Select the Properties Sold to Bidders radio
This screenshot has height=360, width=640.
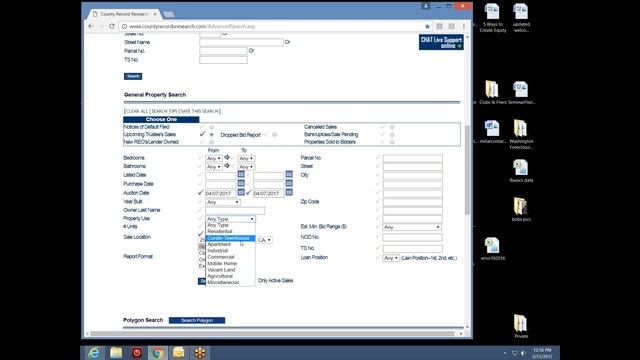point(392,142)
